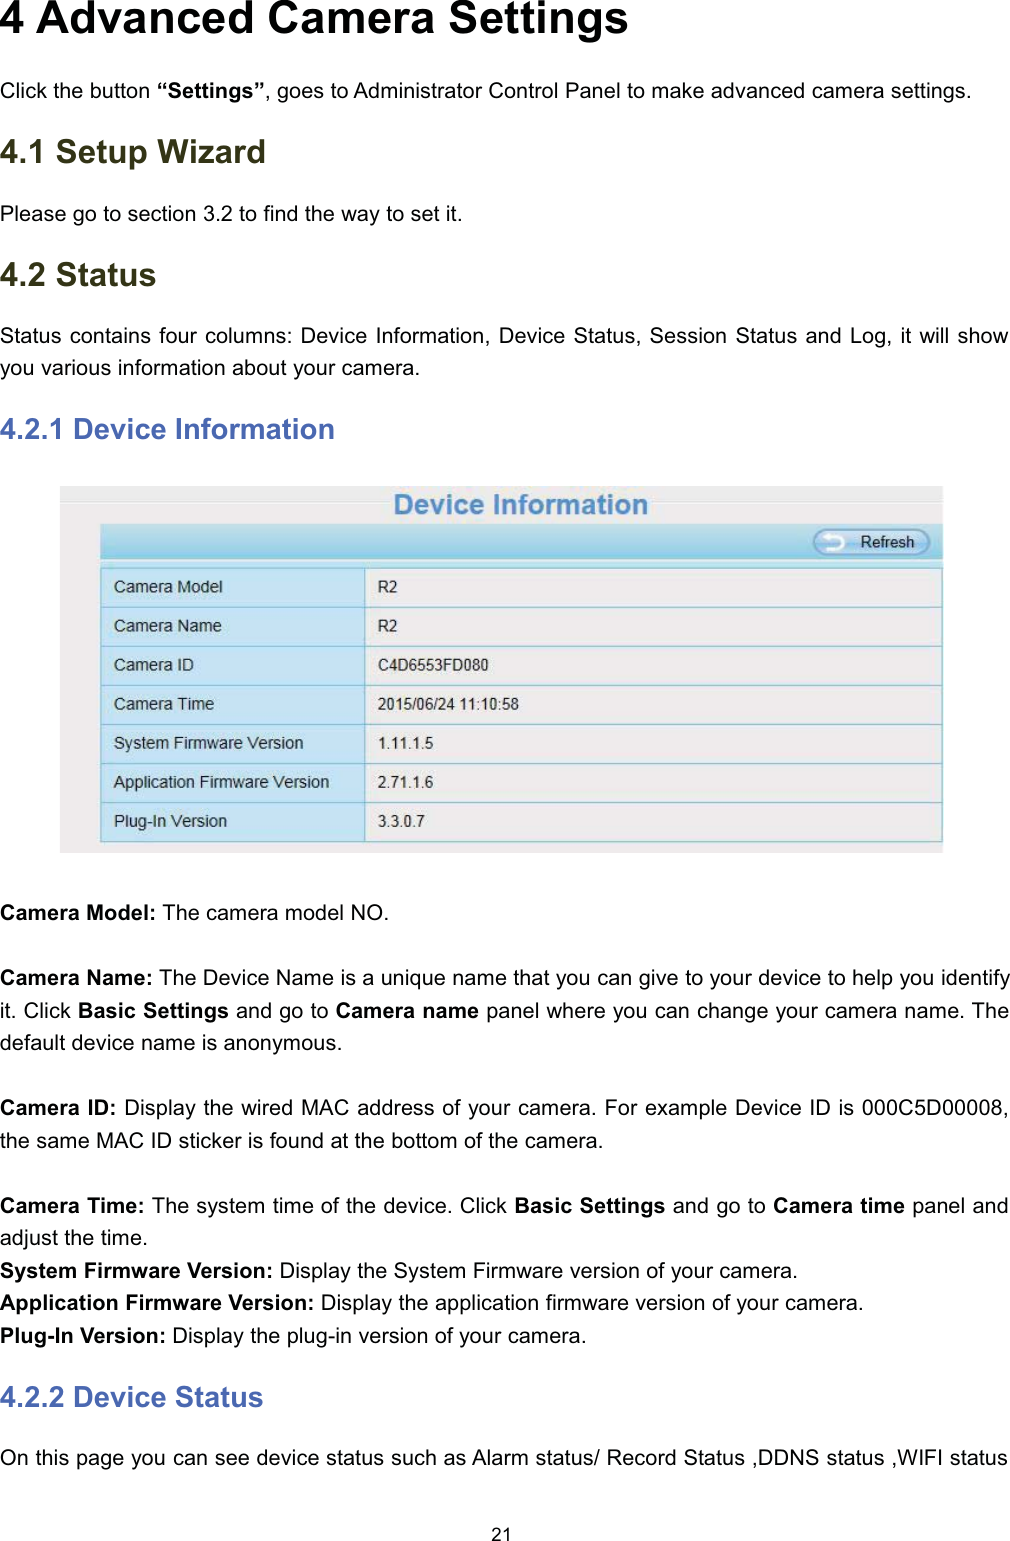Image resolution: width=1010 pixels, height=1541 pixels.
Task: Select the Application Firmware Version label
Action: (x=221, y=782)
